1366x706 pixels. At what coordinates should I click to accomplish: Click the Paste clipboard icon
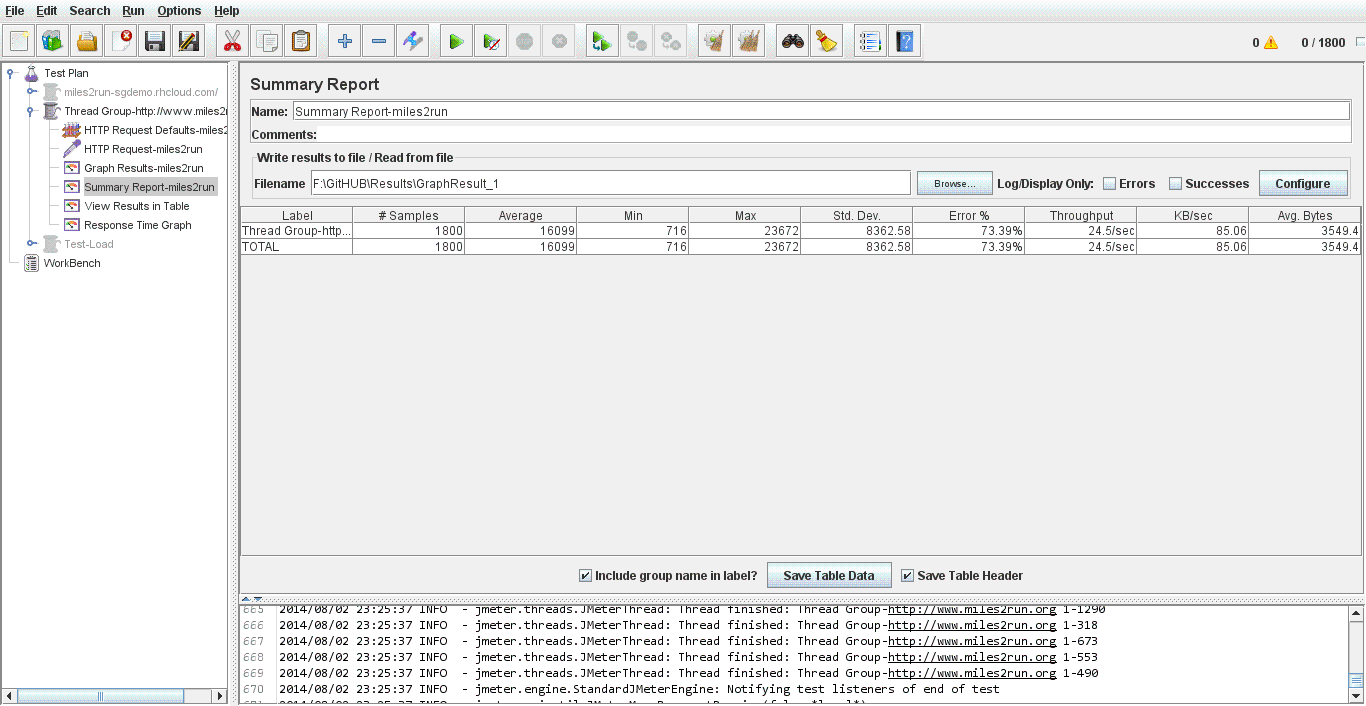[300, 42]
